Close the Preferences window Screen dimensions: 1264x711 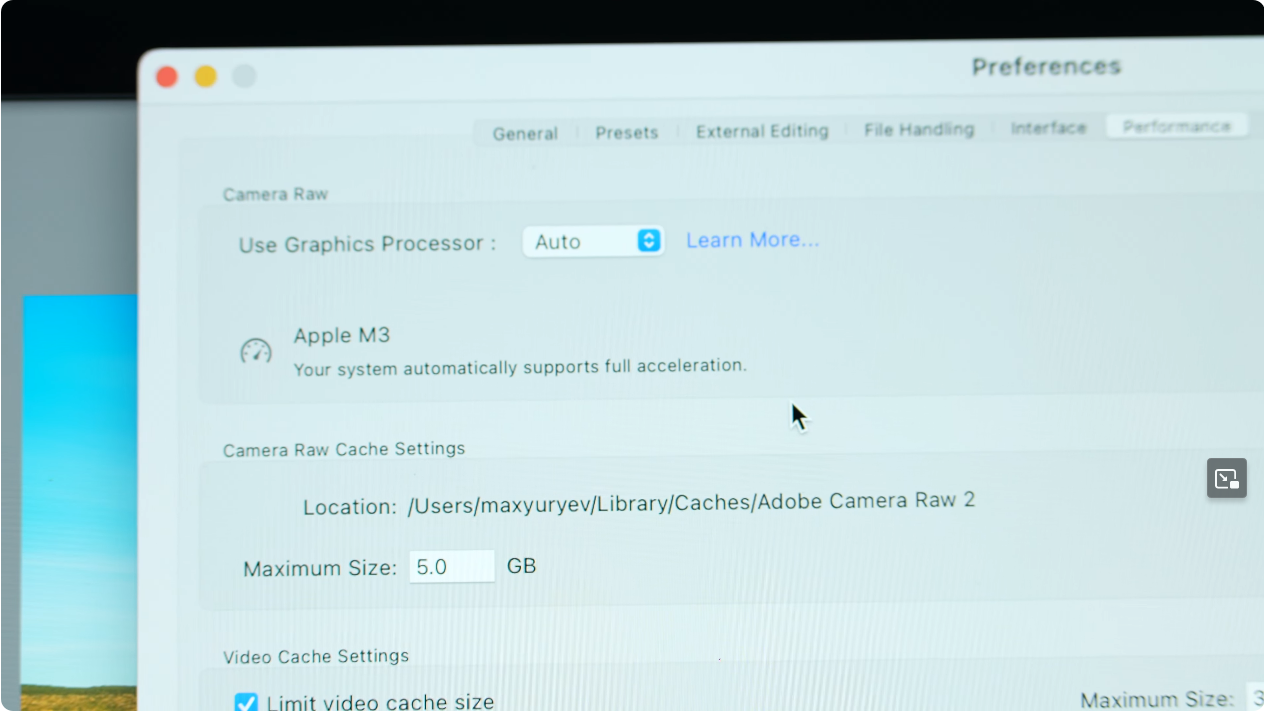(x=167, y=77)
